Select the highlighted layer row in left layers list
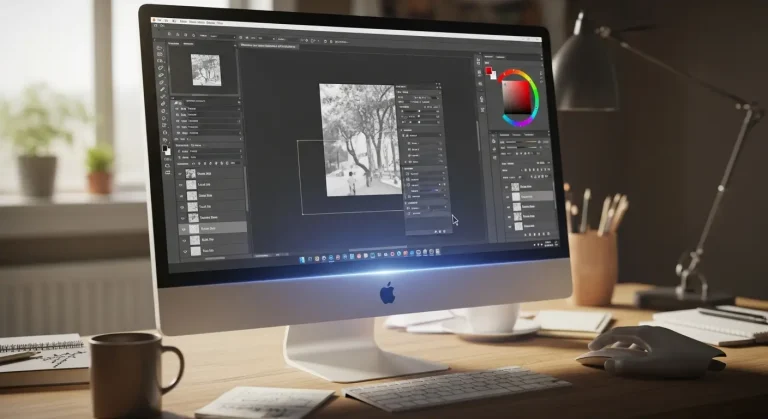Screen dimensions: 768x419 [213, 228]
